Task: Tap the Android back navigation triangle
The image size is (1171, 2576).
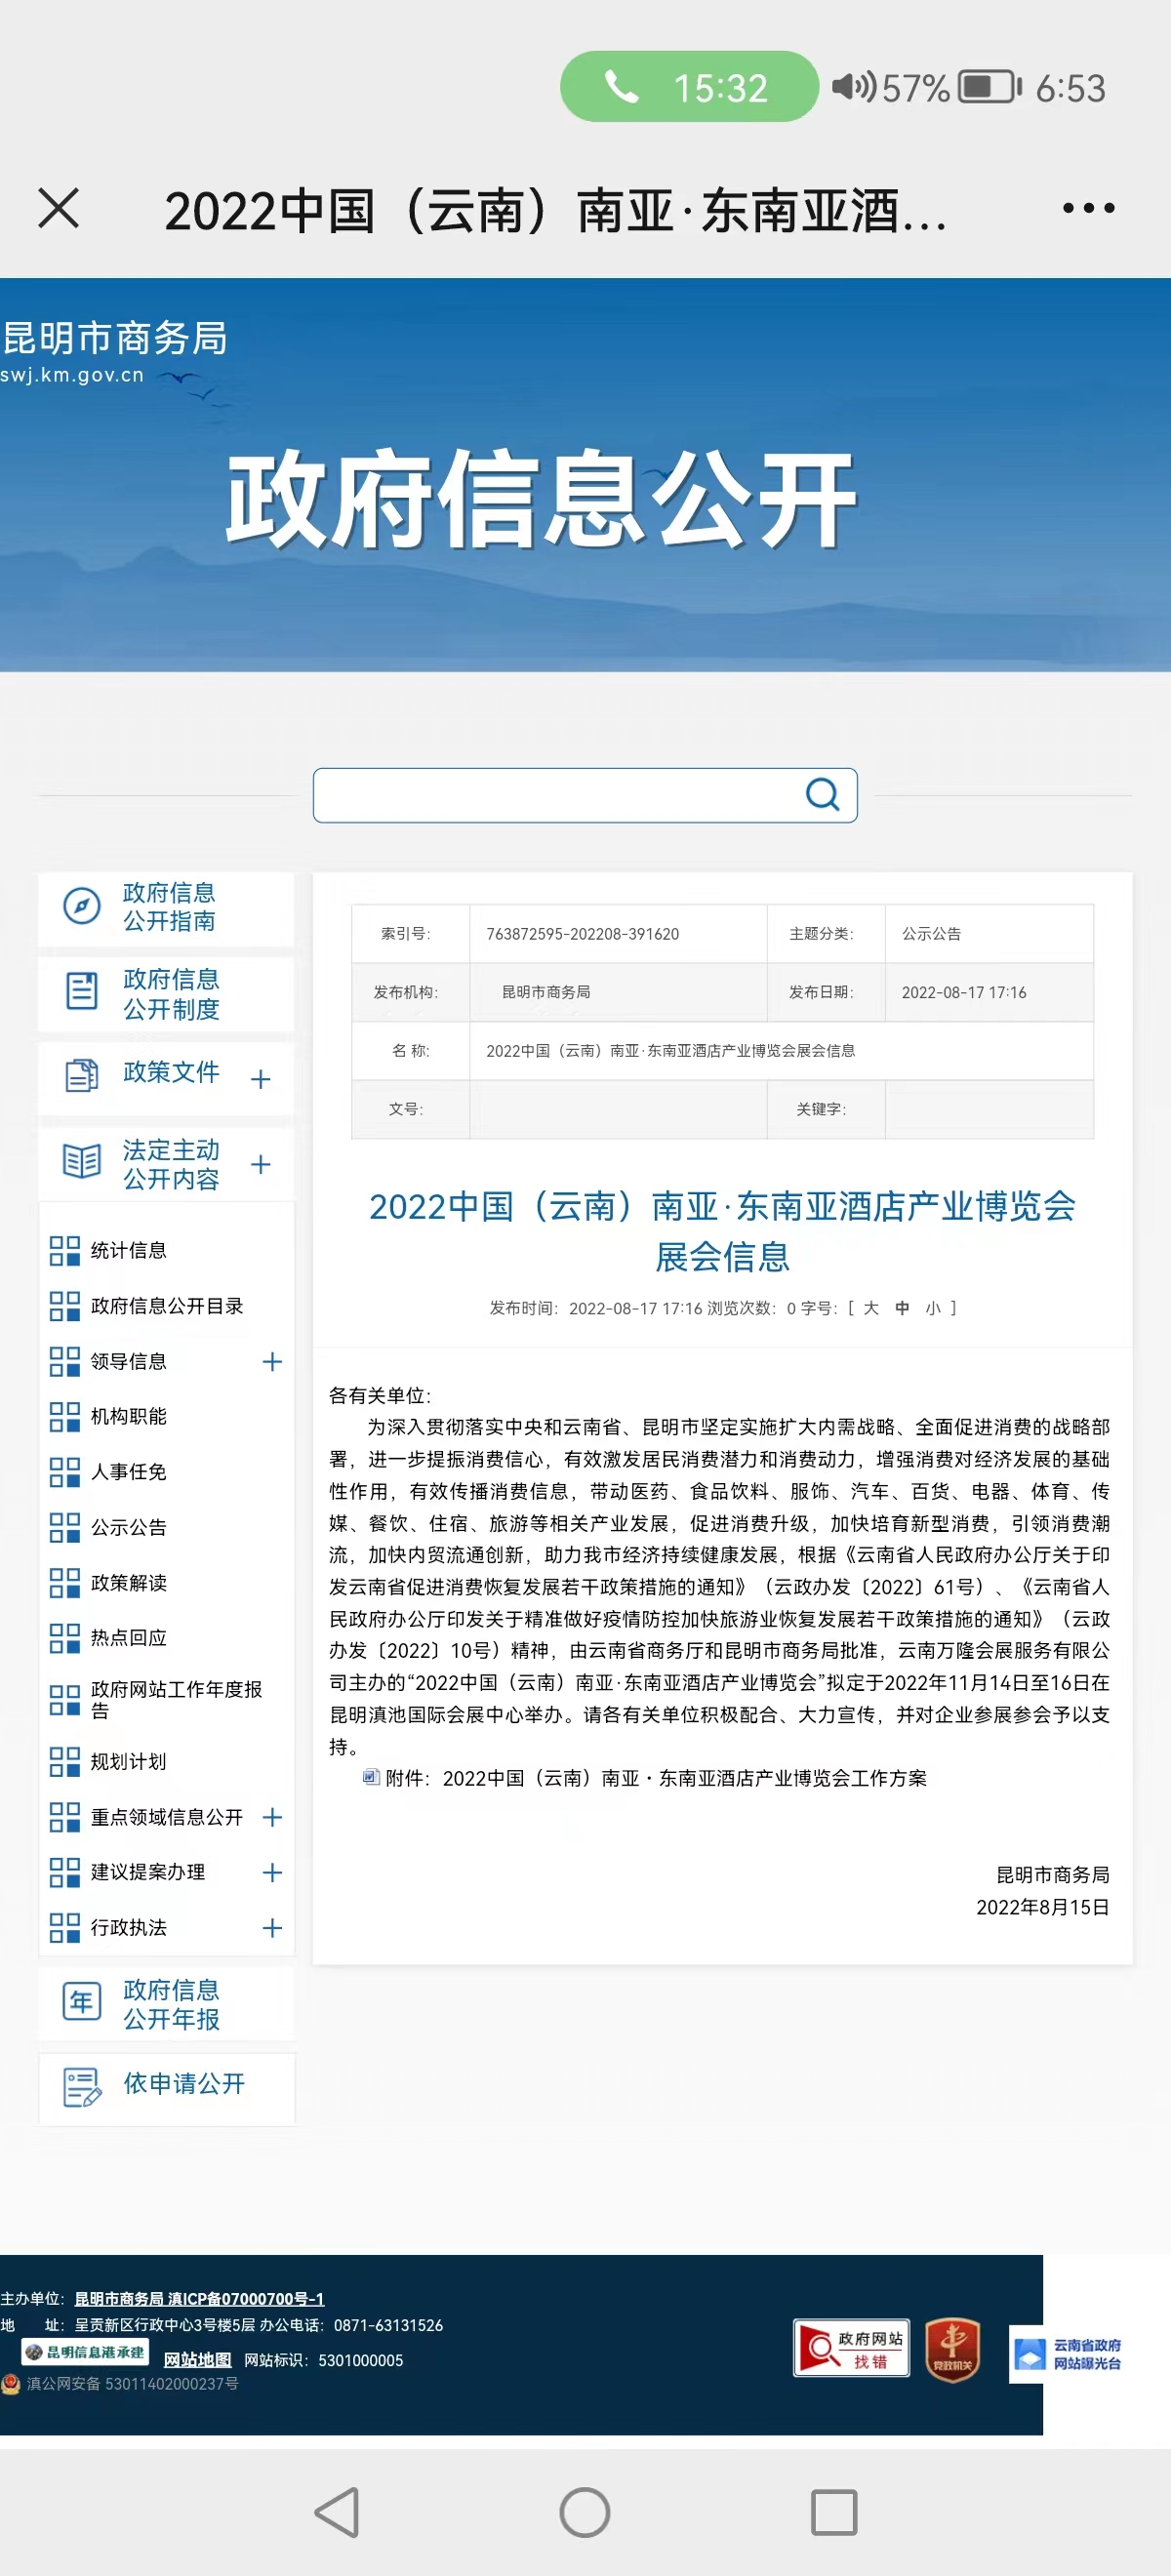Action: 338,2511
